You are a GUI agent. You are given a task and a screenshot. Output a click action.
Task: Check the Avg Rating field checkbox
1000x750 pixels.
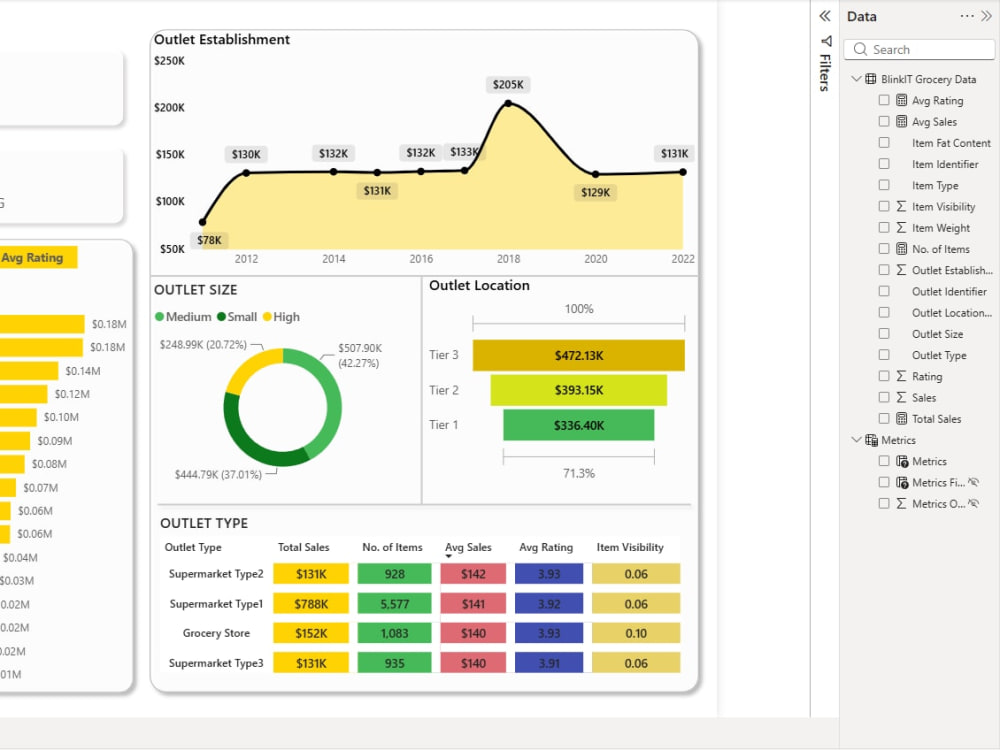click(884, 100)
